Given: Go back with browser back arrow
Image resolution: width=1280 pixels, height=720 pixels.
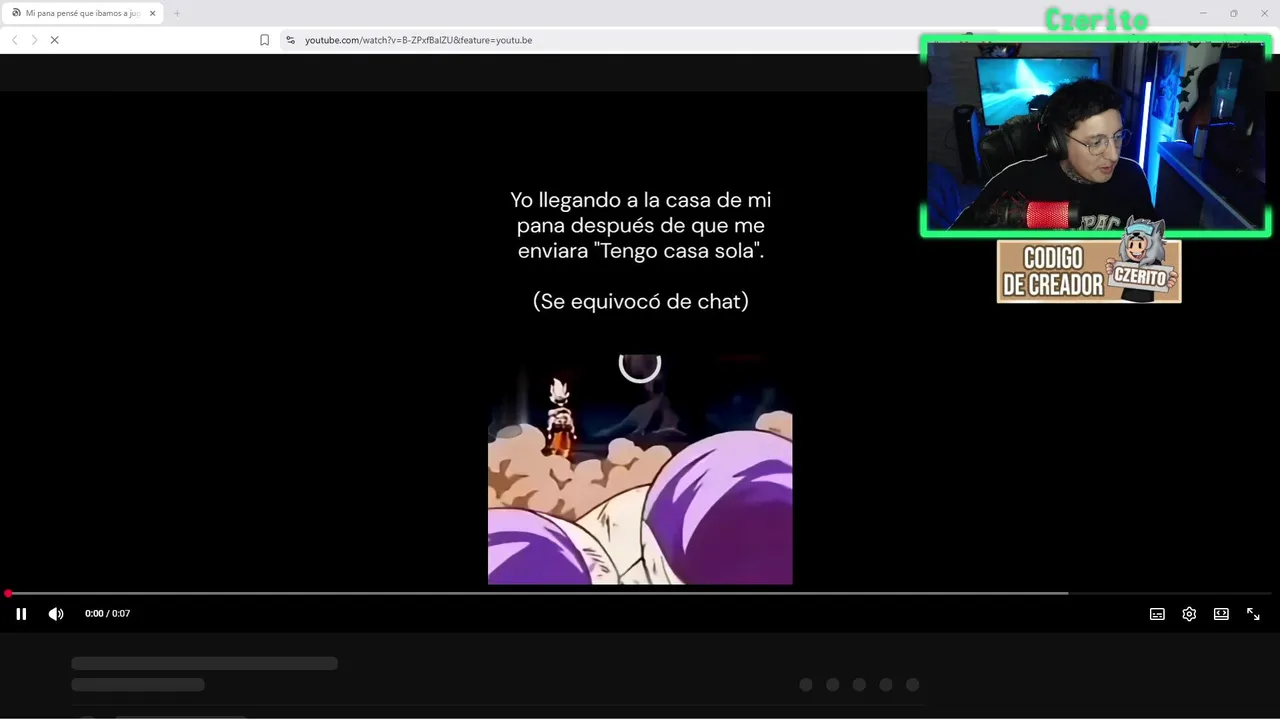Looking at the screenshot, I should click(14, 40).
